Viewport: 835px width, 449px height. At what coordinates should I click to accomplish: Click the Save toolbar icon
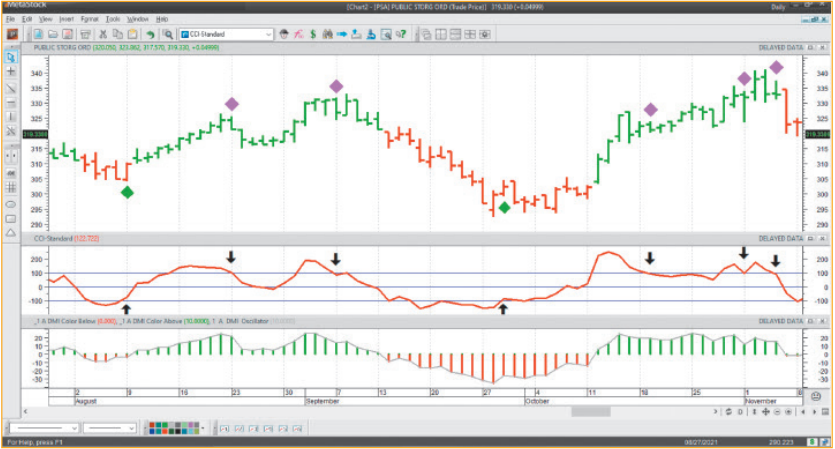click(67, 35)
